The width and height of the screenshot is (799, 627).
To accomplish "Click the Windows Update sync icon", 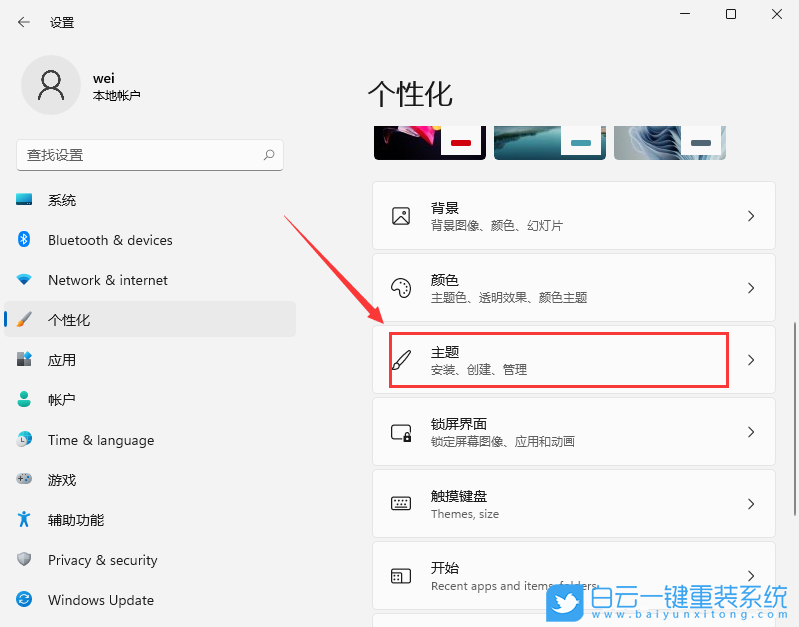I will pos(24,599).
